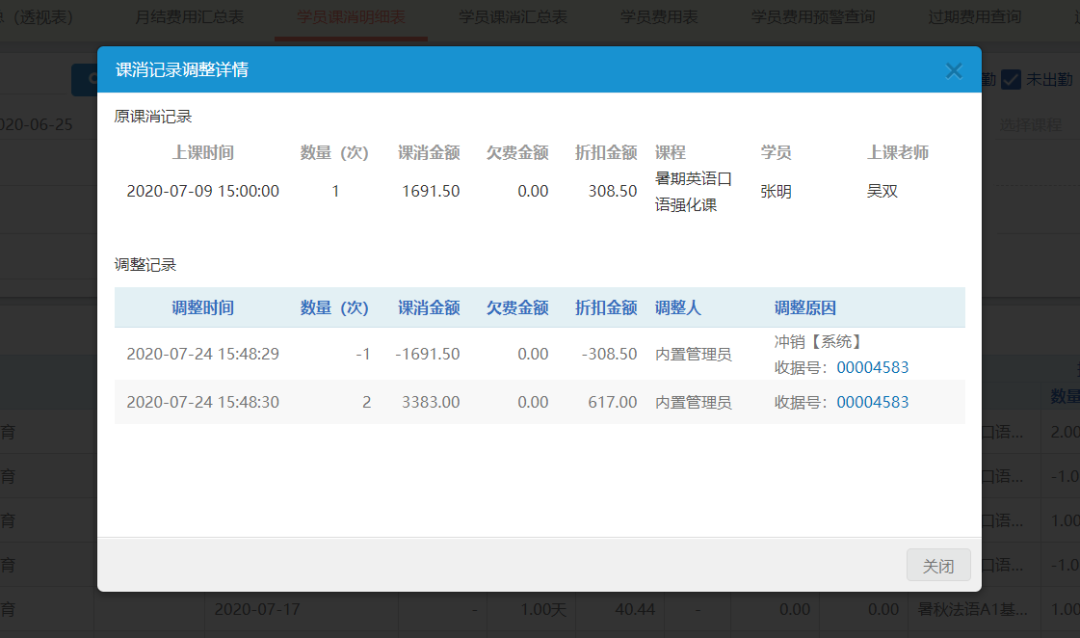Switch to 学员费用预警查询 tab
Image resolution: width=1080 pixels, height=638 pixels.
[x=813, y=17]
